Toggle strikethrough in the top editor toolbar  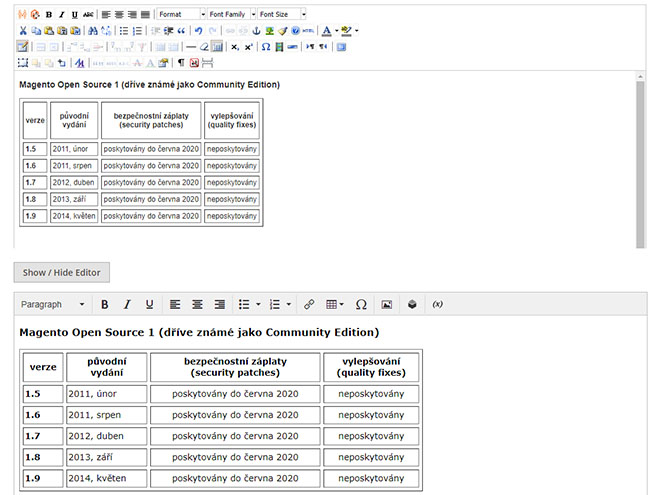point(88,14)
